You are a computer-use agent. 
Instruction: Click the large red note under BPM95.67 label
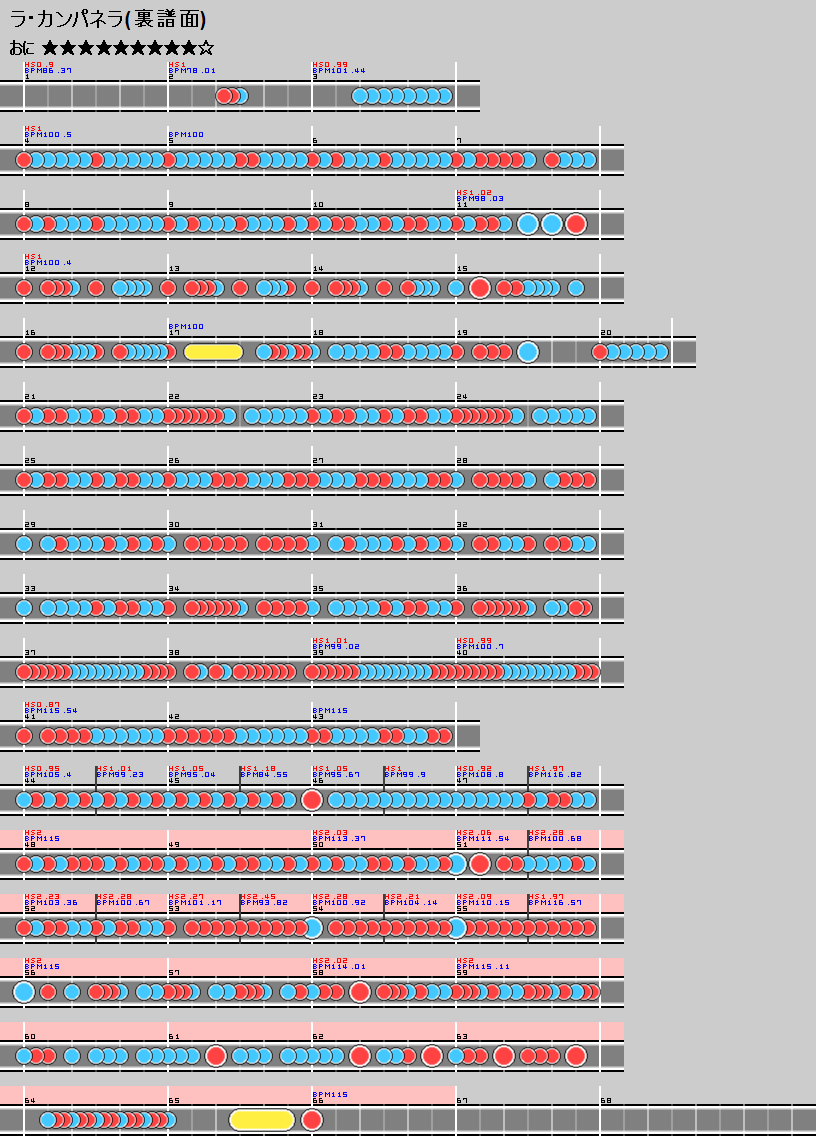click(312, 800)
